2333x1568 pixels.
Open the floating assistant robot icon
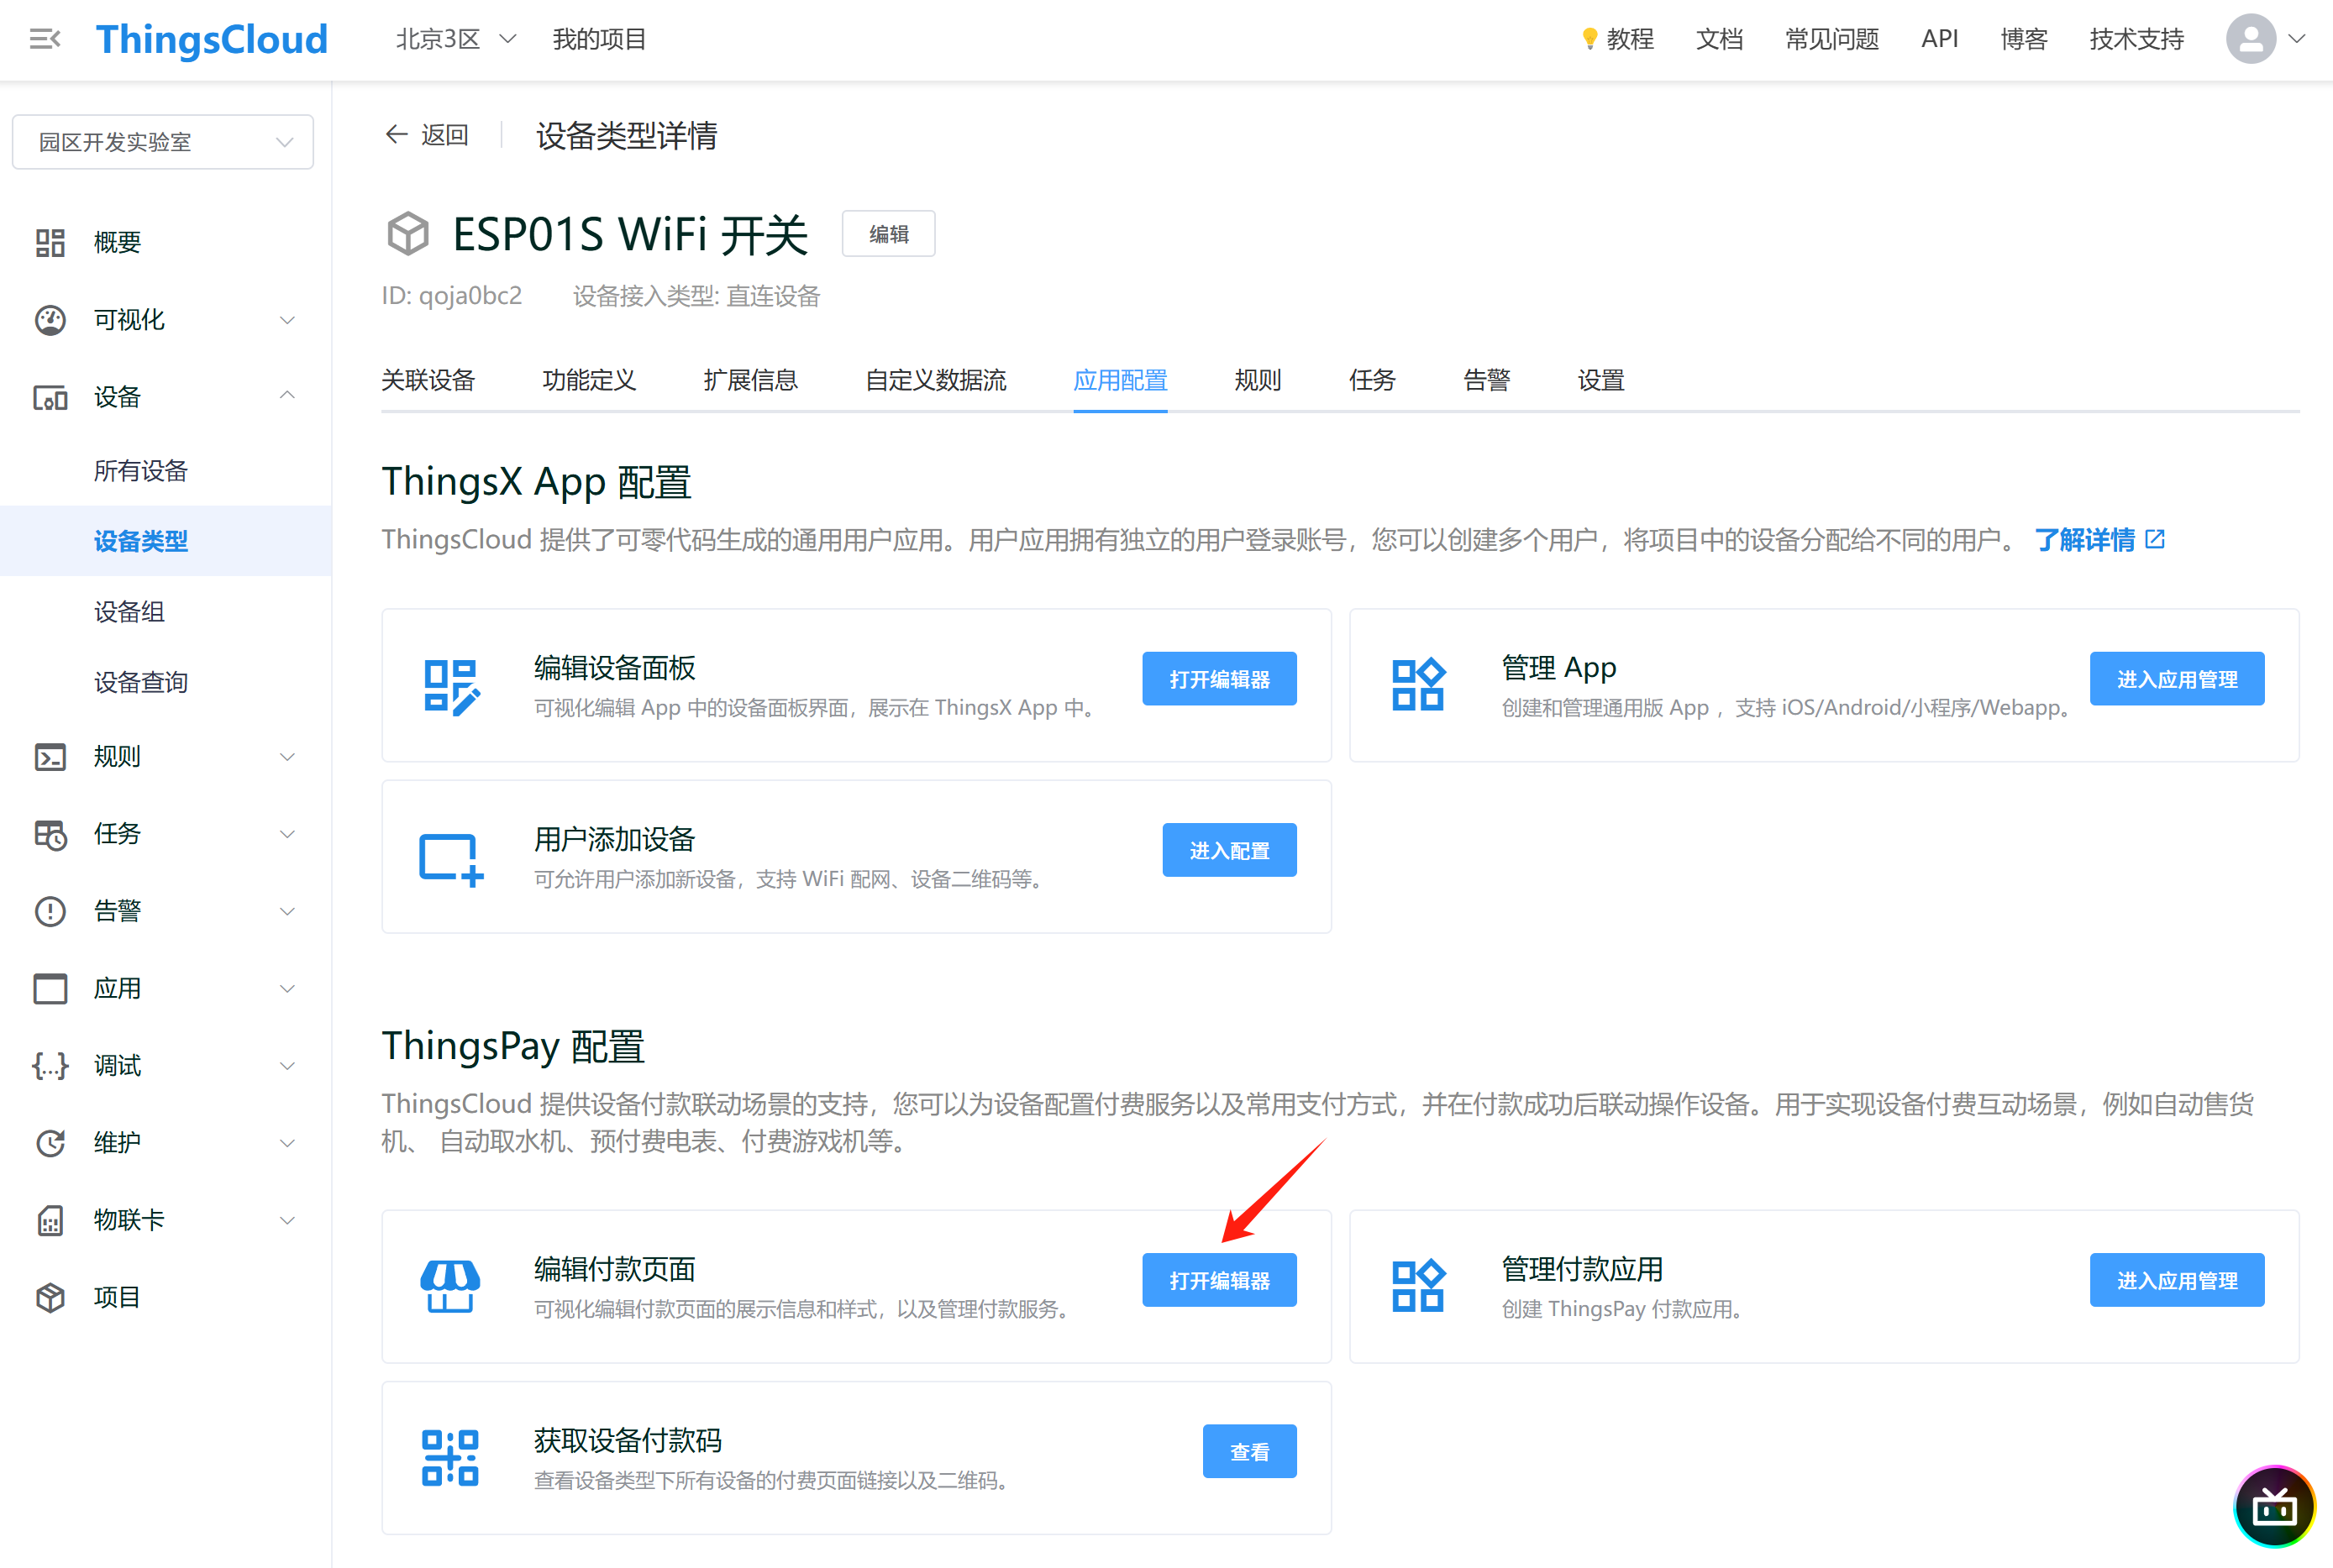(x=2274, y=1506)
